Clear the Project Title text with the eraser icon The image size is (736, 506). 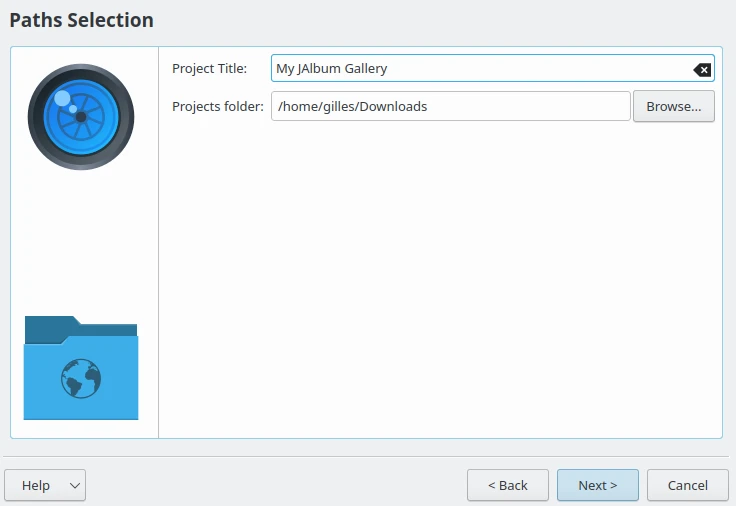pyautogui.click(x=702, y=69)
